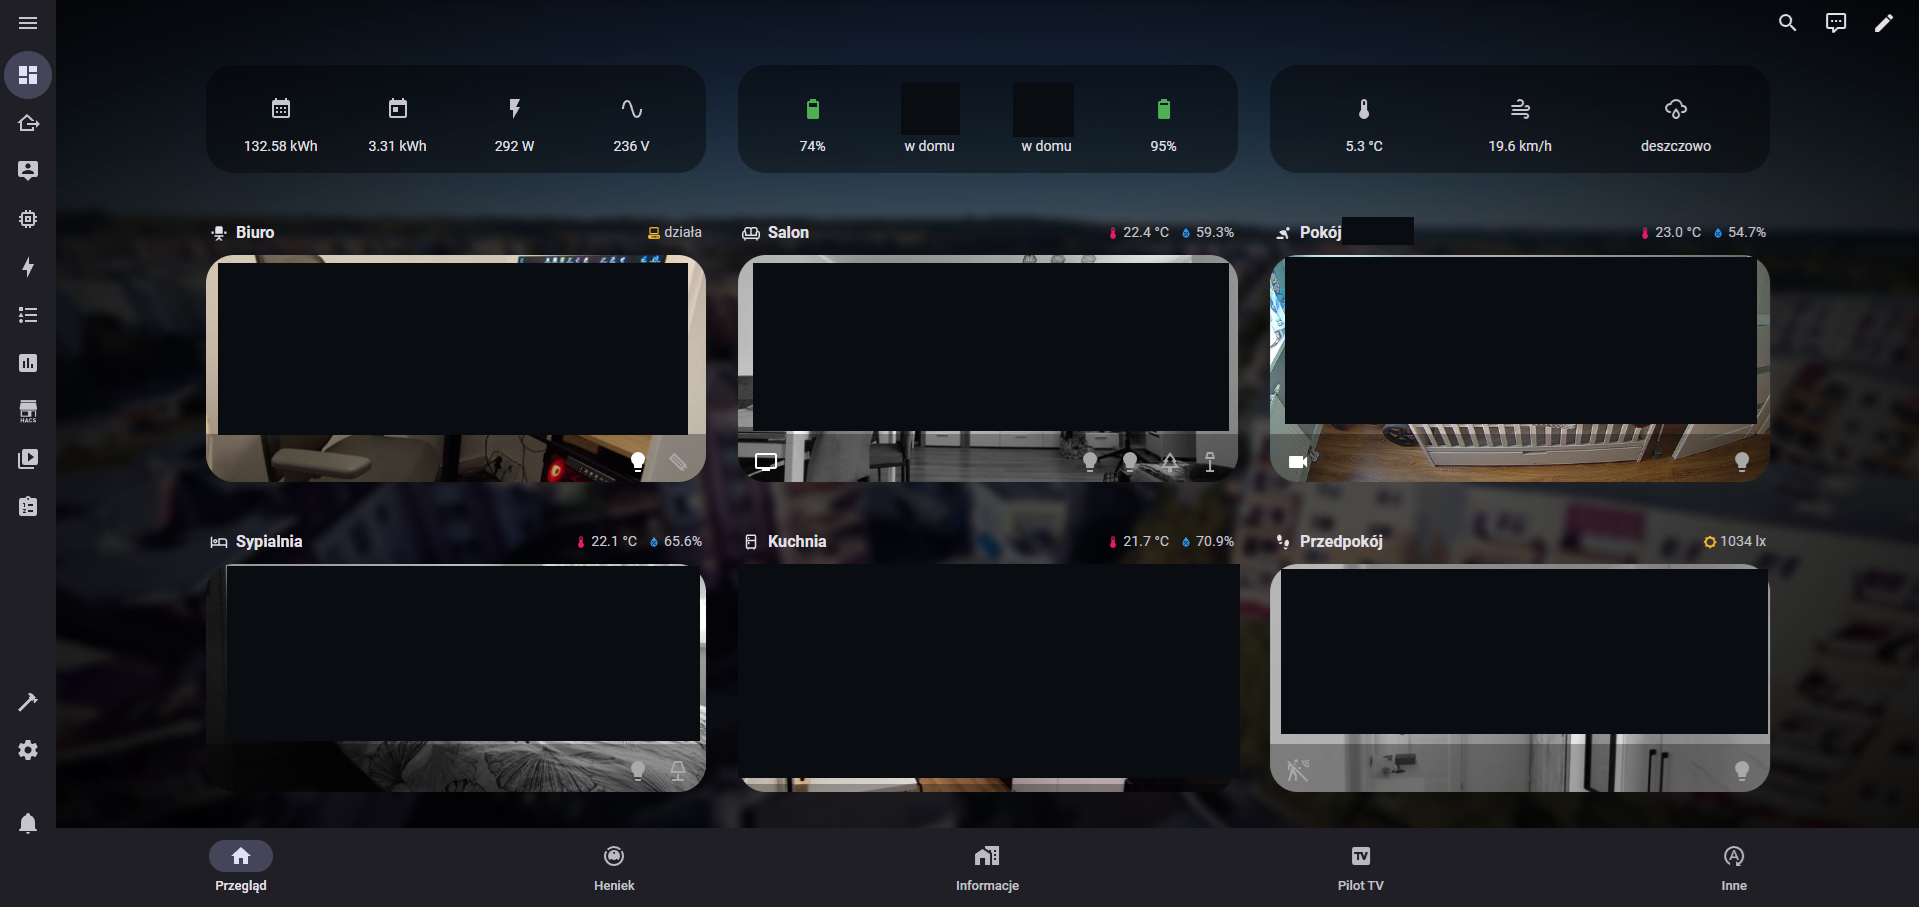Open the home-export sidebar icon
1919x907 pixels.
28,123
